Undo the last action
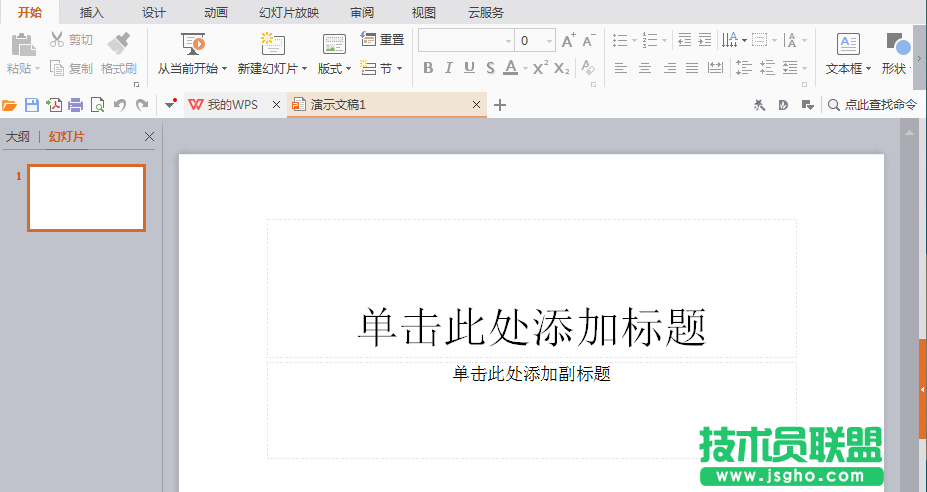927x492 pixels. [120, 105]
